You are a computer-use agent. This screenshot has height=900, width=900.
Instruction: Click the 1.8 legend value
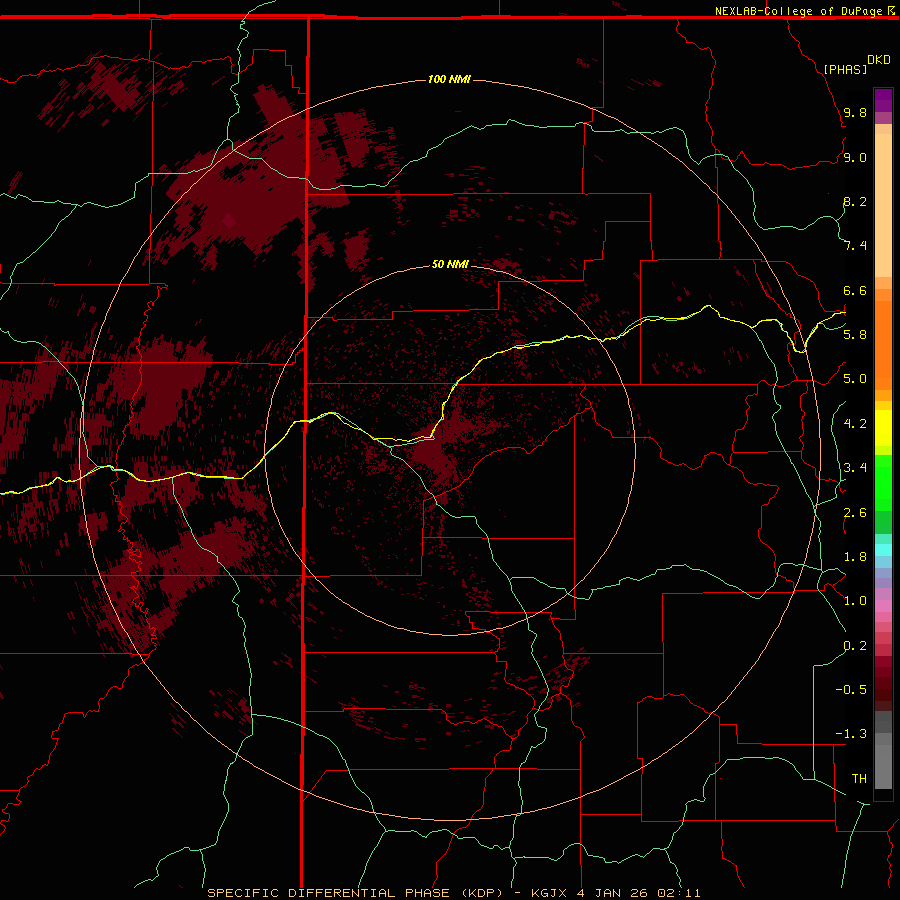(855, 557)
